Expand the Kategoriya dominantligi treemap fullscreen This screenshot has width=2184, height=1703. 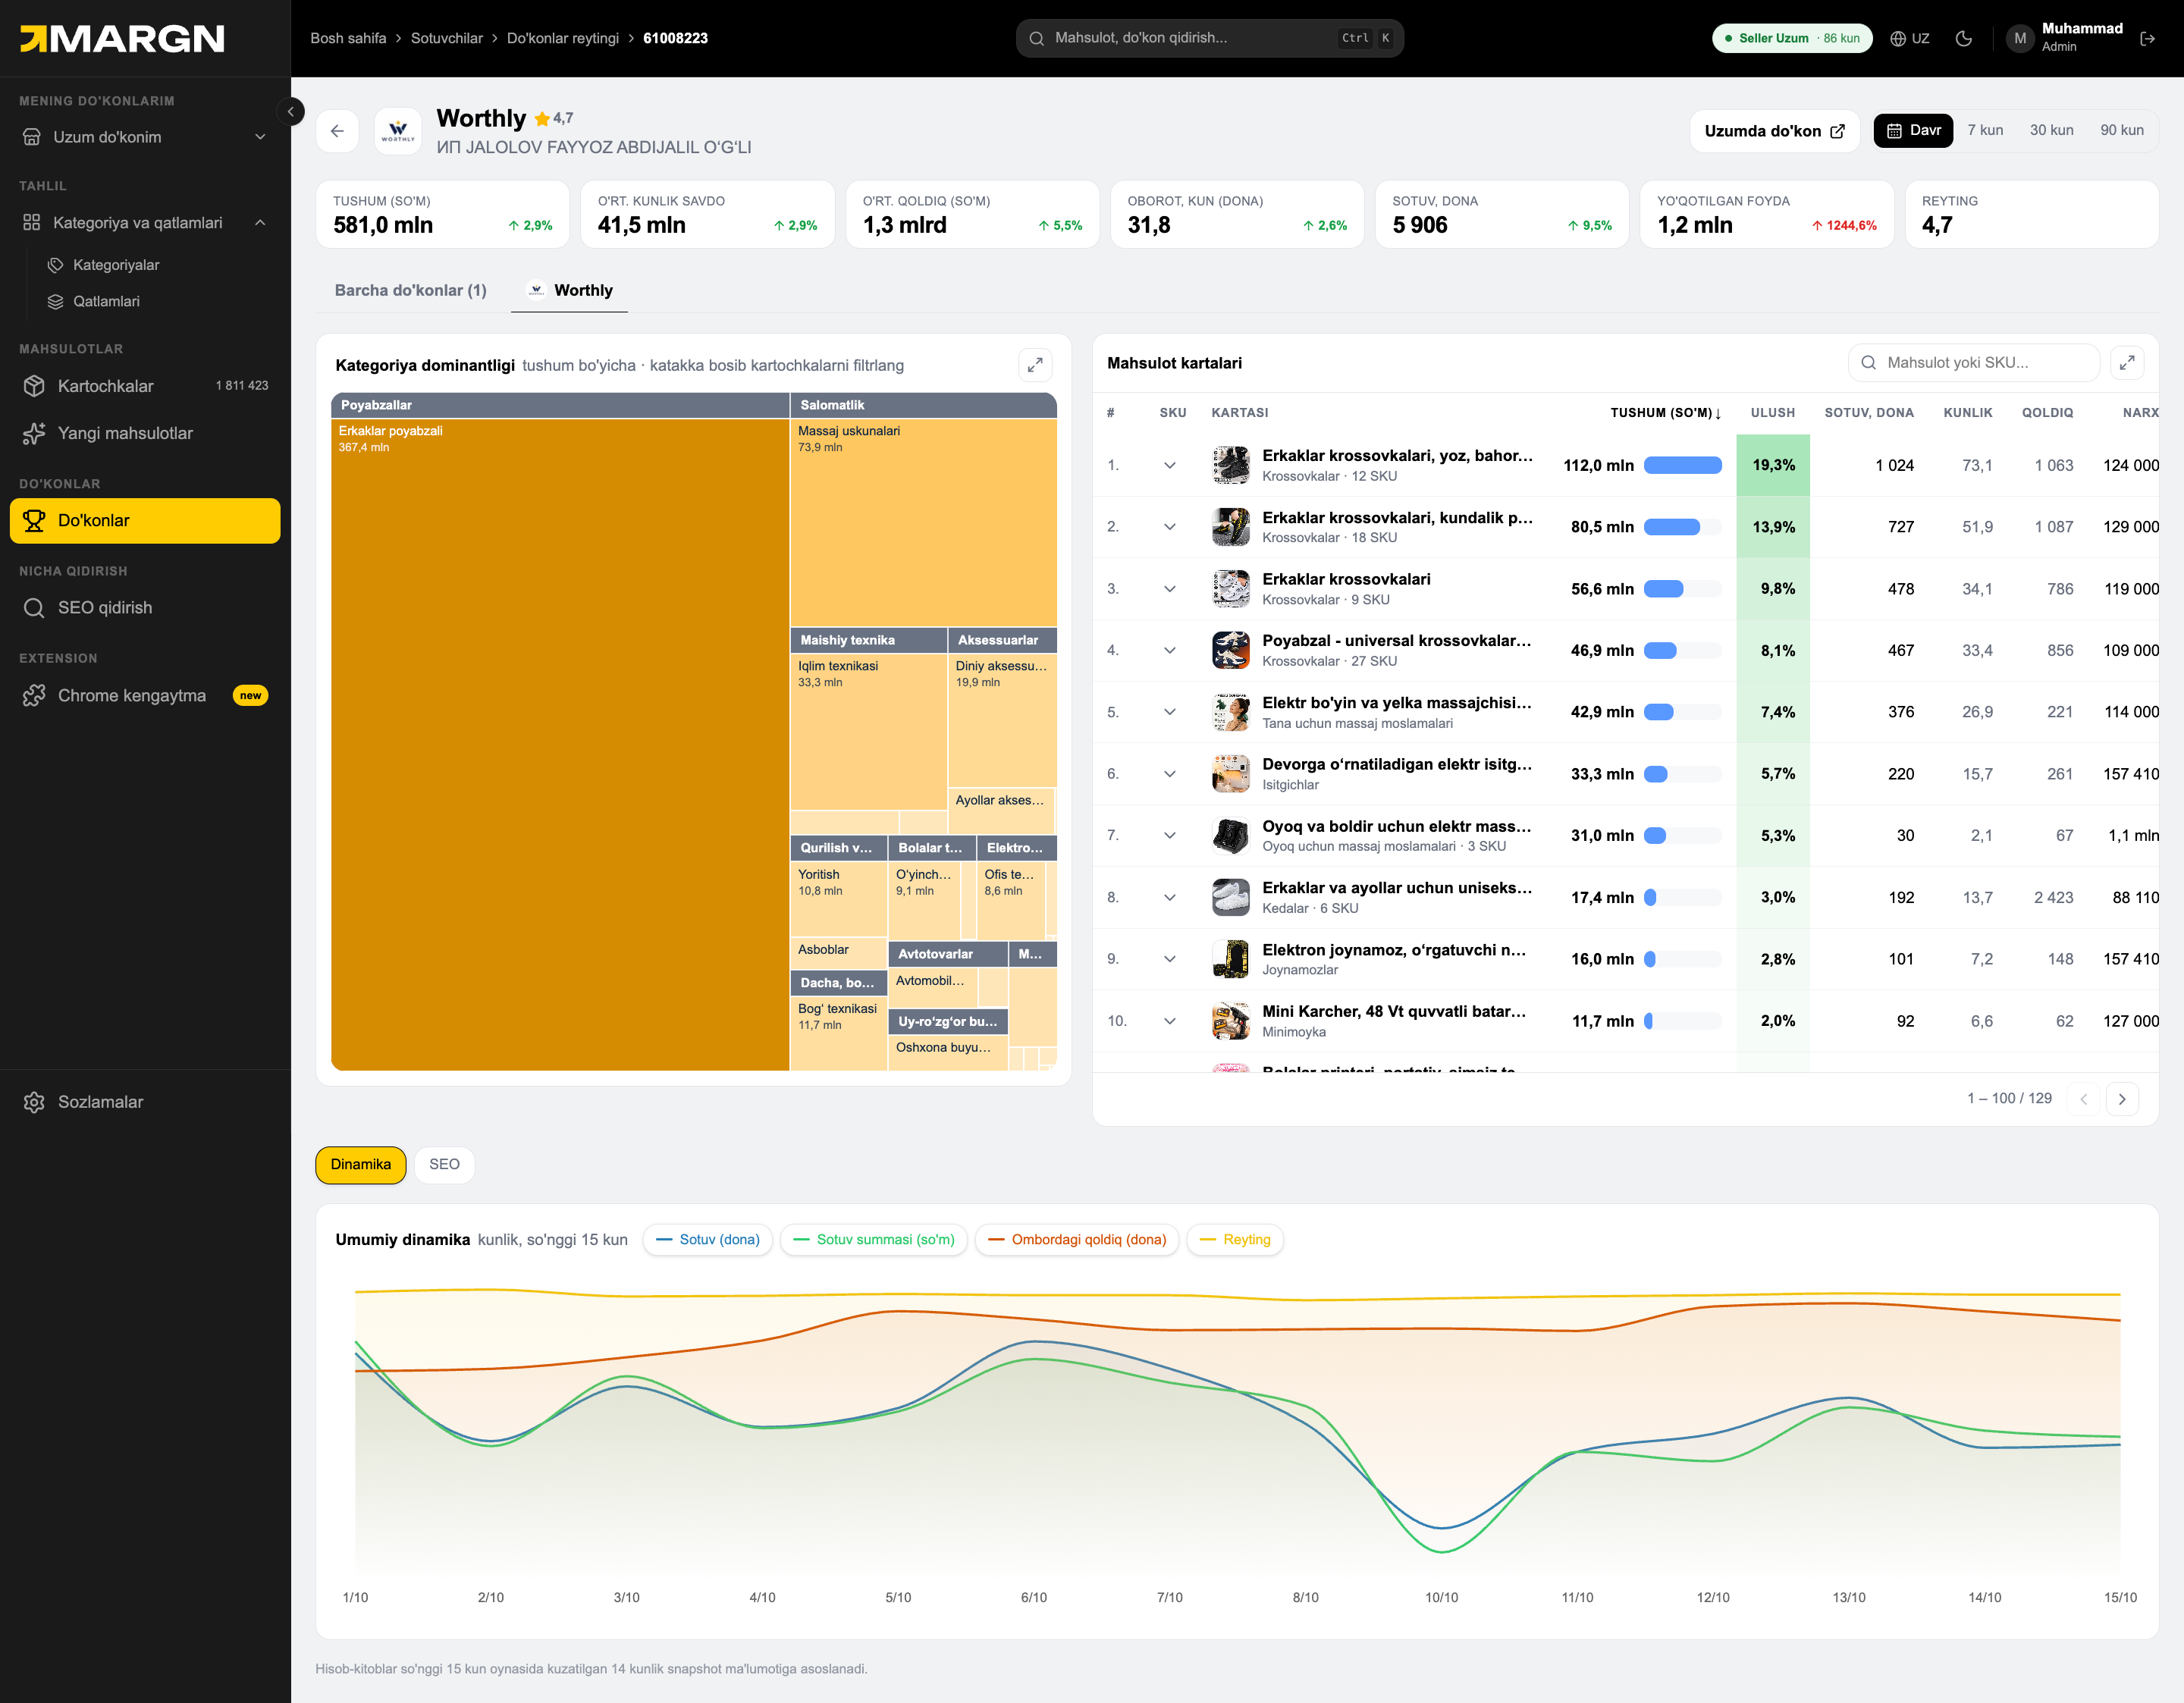coord(1035,365)
